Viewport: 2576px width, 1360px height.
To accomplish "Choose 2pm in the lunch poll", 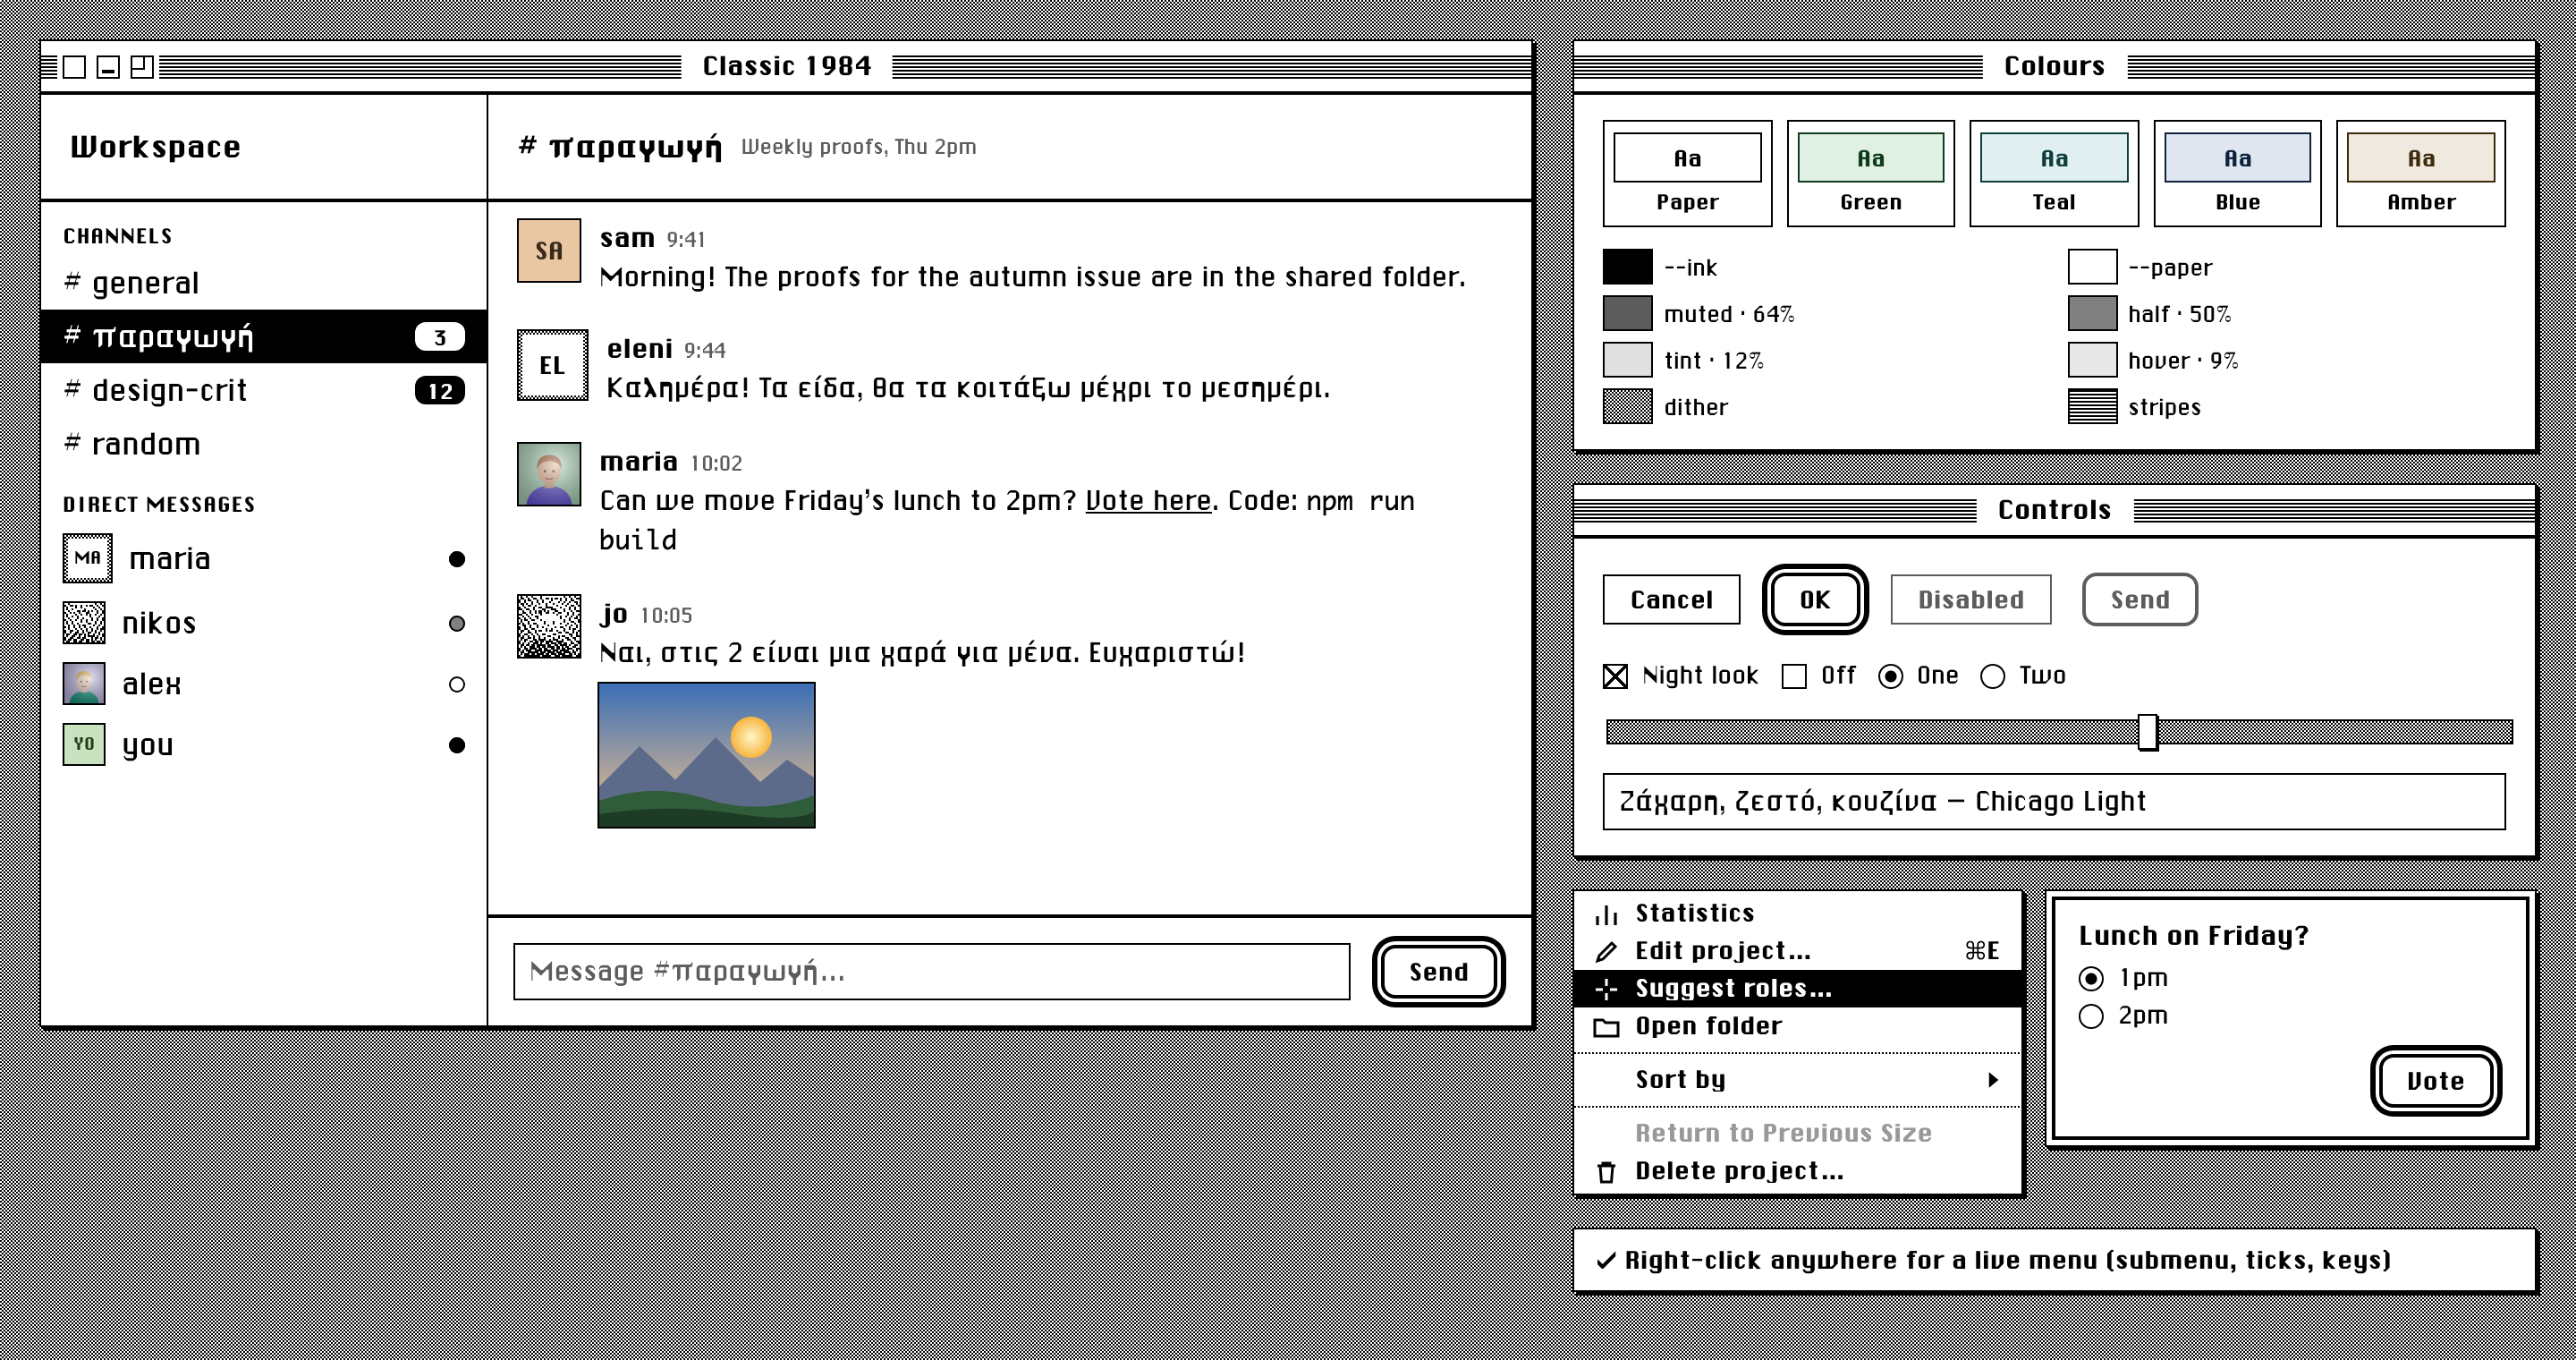I will [2091, 1016].
